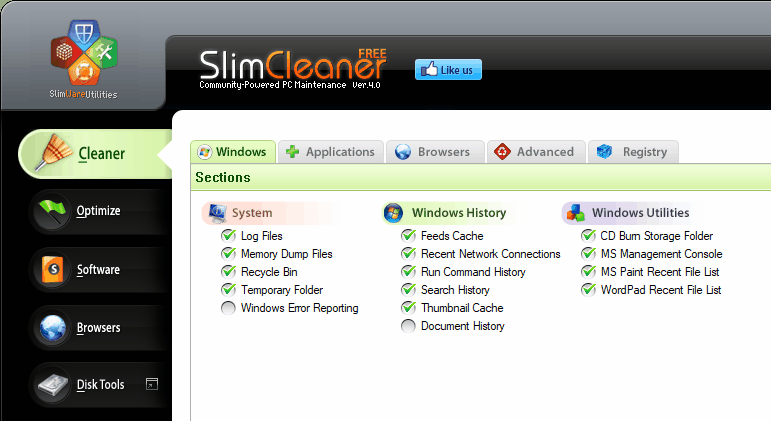The width and height of the screenshot is (771, 421).
Task: Toggle the Recycle Bin checkbox
Action: click(229, 271)
